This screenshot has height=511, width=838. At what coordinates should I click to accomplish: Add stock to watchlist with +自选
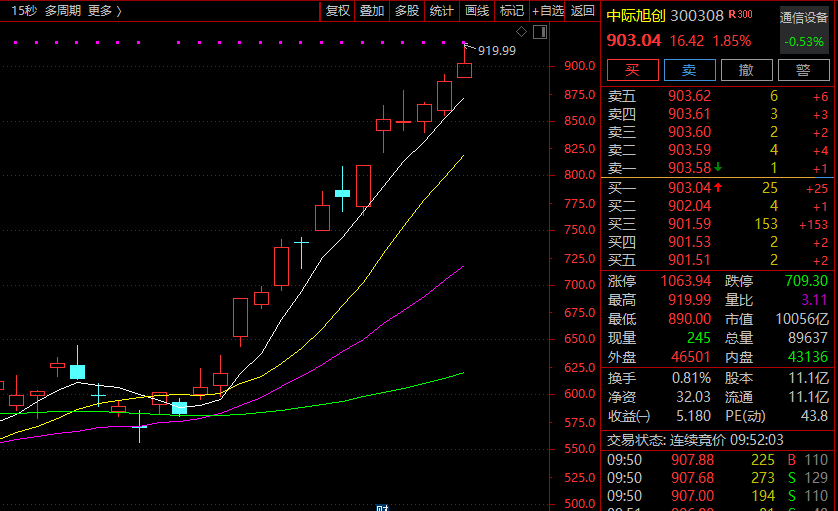point(548,11)
